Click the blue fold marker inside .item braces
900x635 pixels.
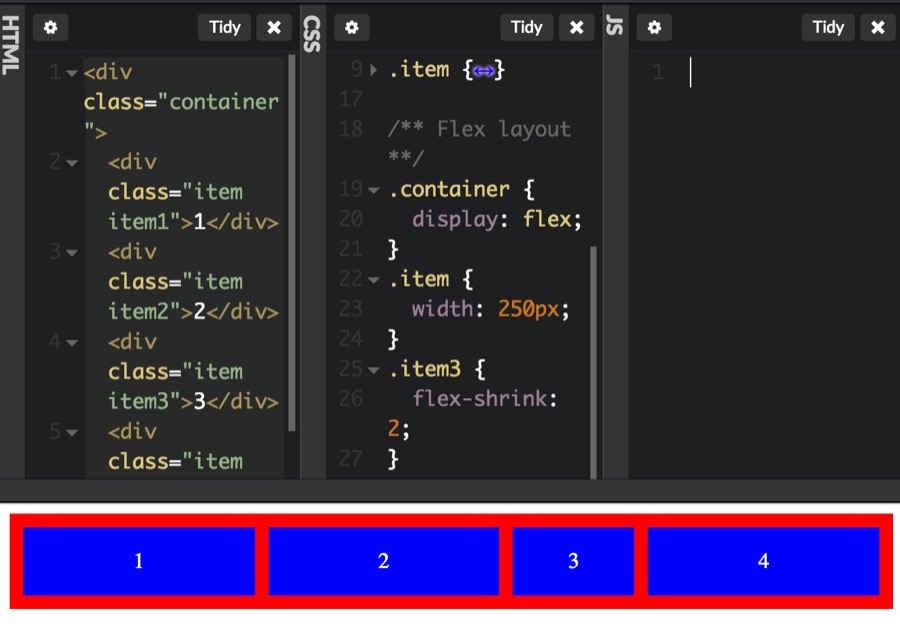pos(483,71)
